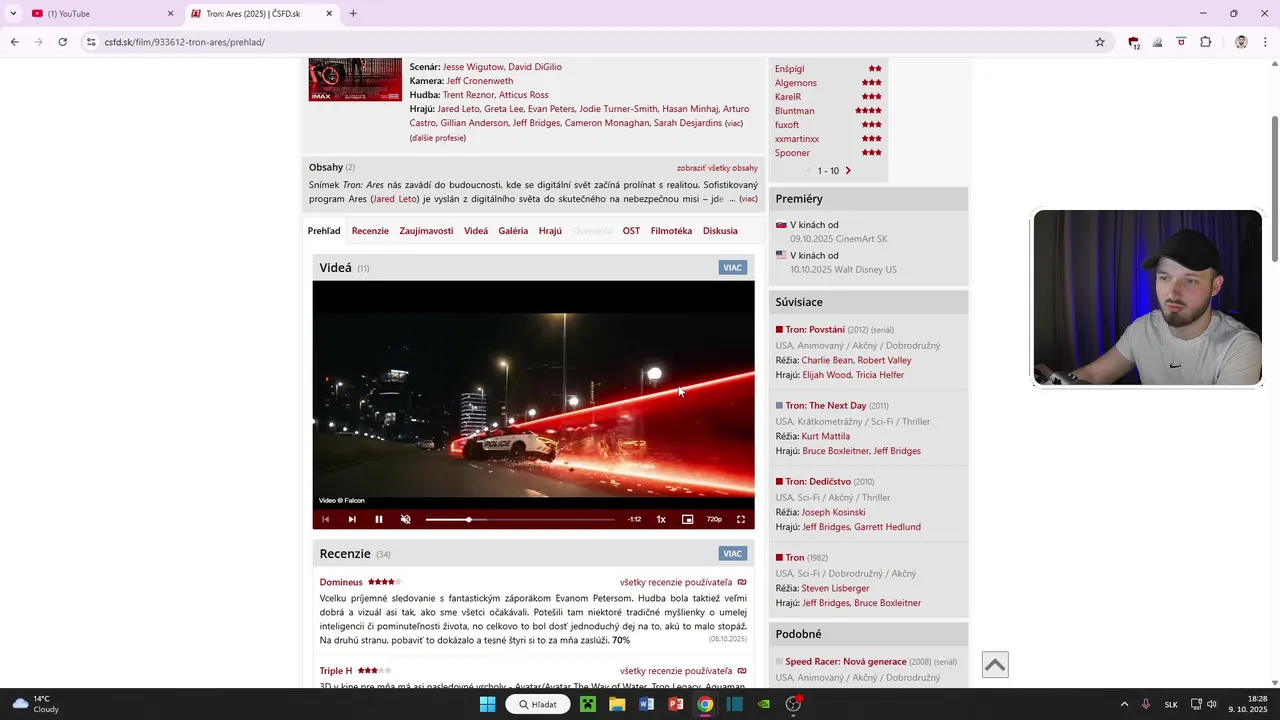The width and height of the screenshot is (1280, 720).
Task: Open Jeff Cronenweth cinematographer page
Action: click(x=480, y=81)
